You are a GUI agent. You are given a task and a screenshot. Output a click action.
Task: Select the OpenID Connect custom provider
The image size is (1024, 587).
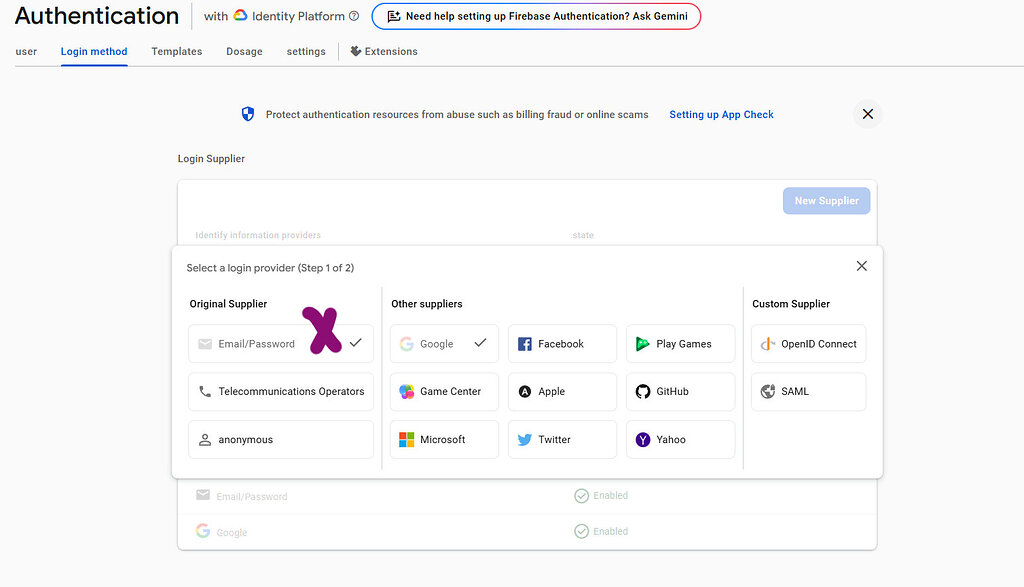[x=808, y=343]
